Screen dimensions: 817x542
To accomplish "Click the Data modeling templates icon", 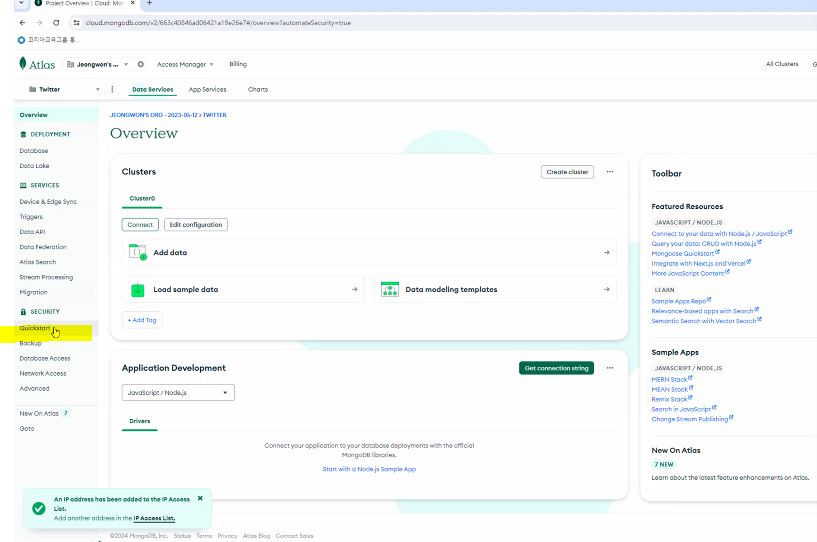I will point(390,289).
